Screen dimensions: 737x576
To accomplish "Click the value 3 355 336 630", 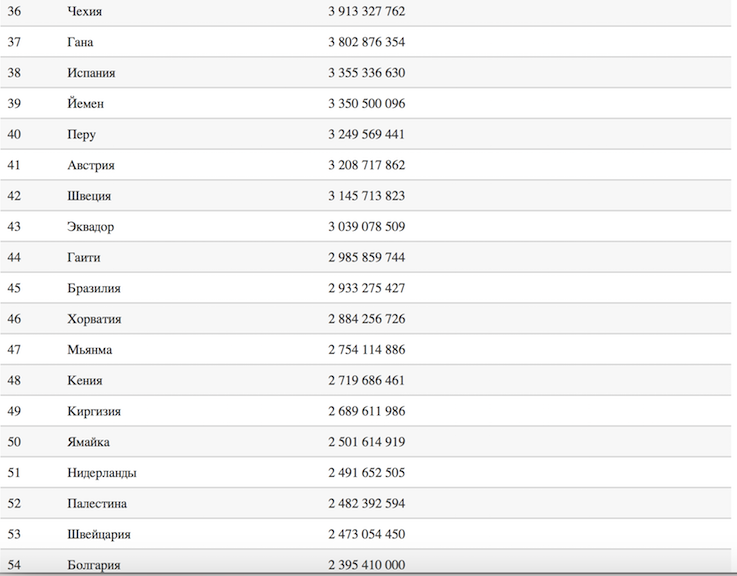I will (x=365, y=73).
